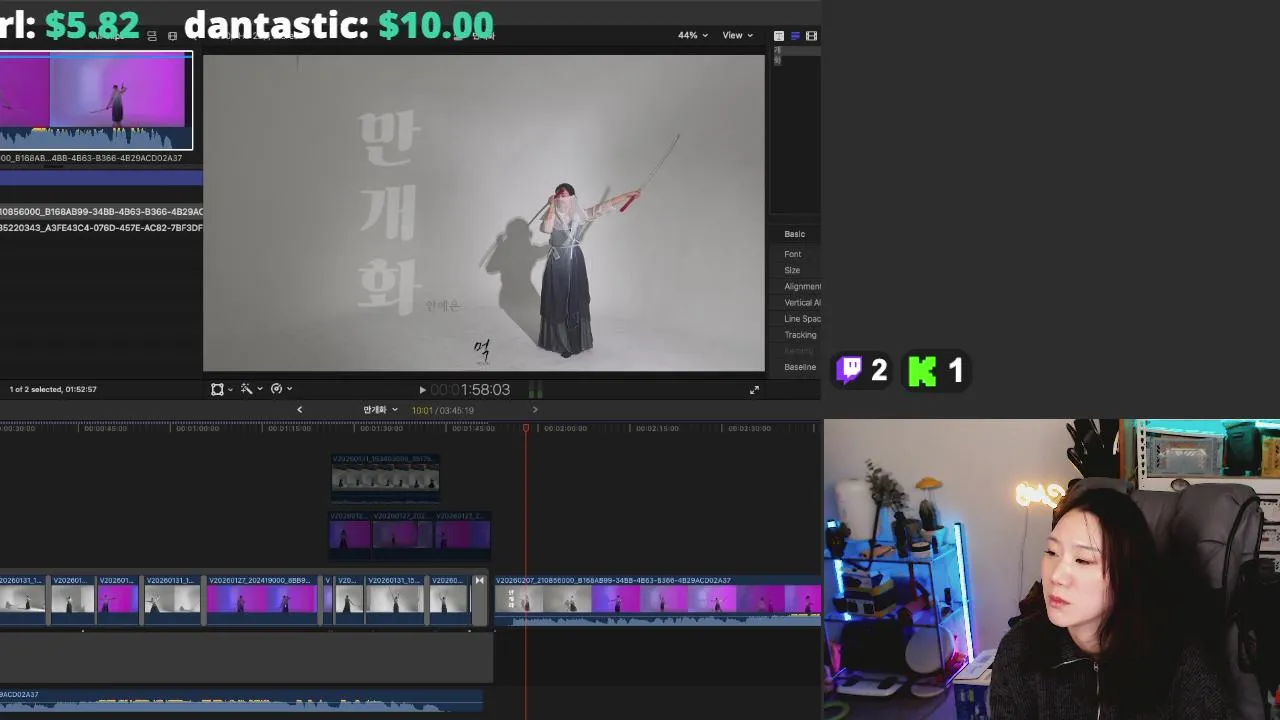Click the project duration 03:45:19 text
Viewport: 1280px width, 720px height.
click(457, 410)
